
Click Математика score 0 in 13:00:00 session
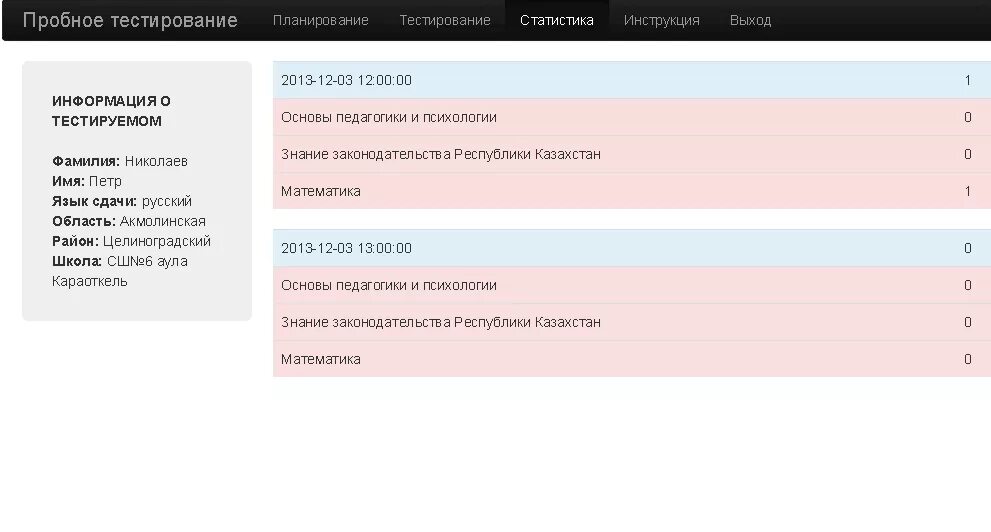click(968, 360)
